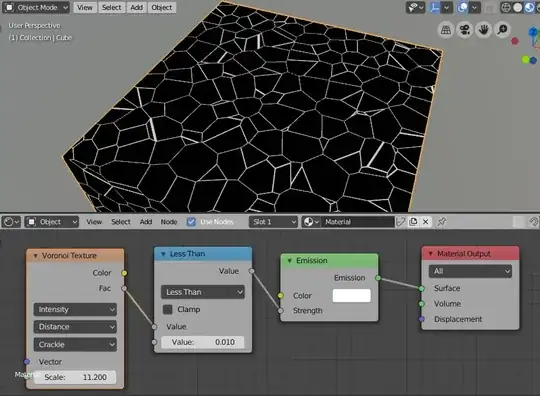
Task: Collapse the Less Than node
Action: click(x=163, y=254)
